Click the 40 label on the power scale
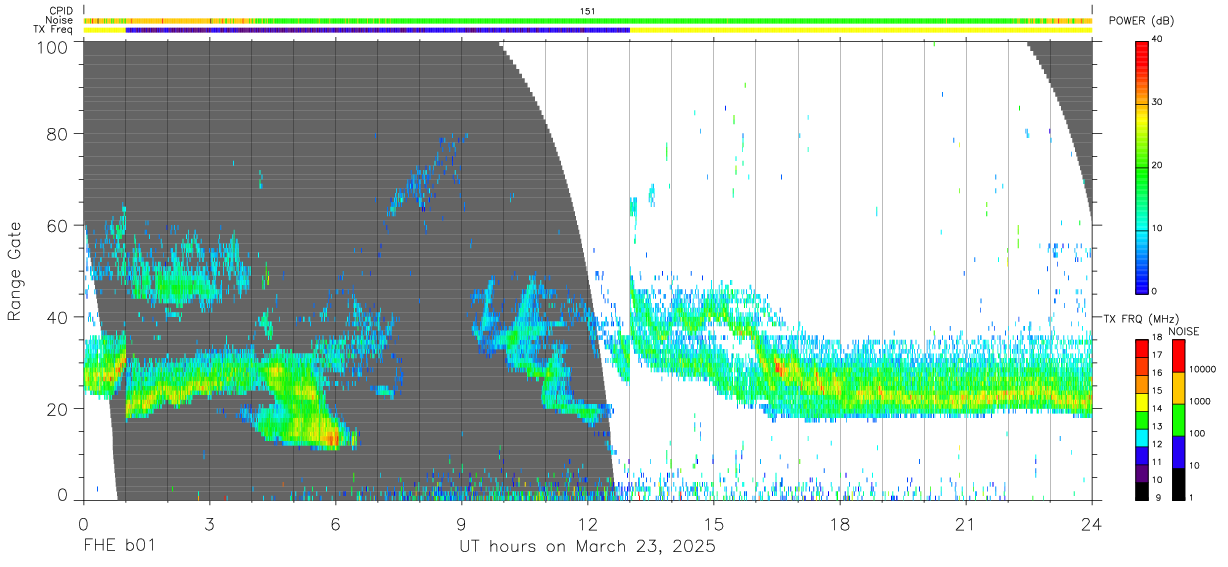 (x=1159, y=40)
